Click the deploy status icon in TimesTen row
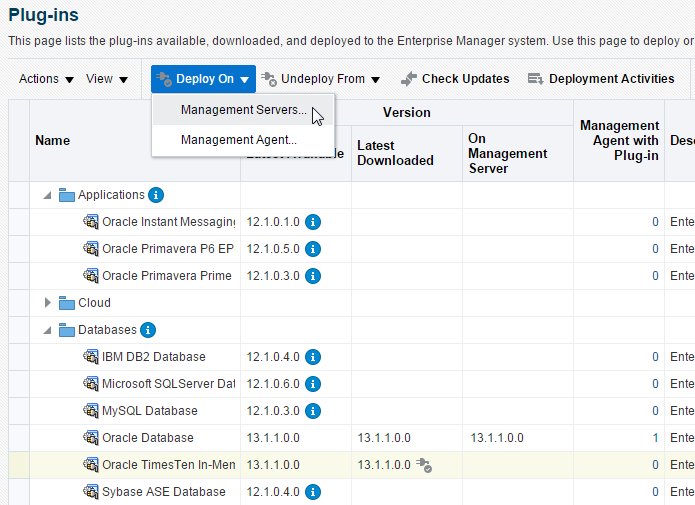Viewport: 695px width, 505px height. [424, 465]
